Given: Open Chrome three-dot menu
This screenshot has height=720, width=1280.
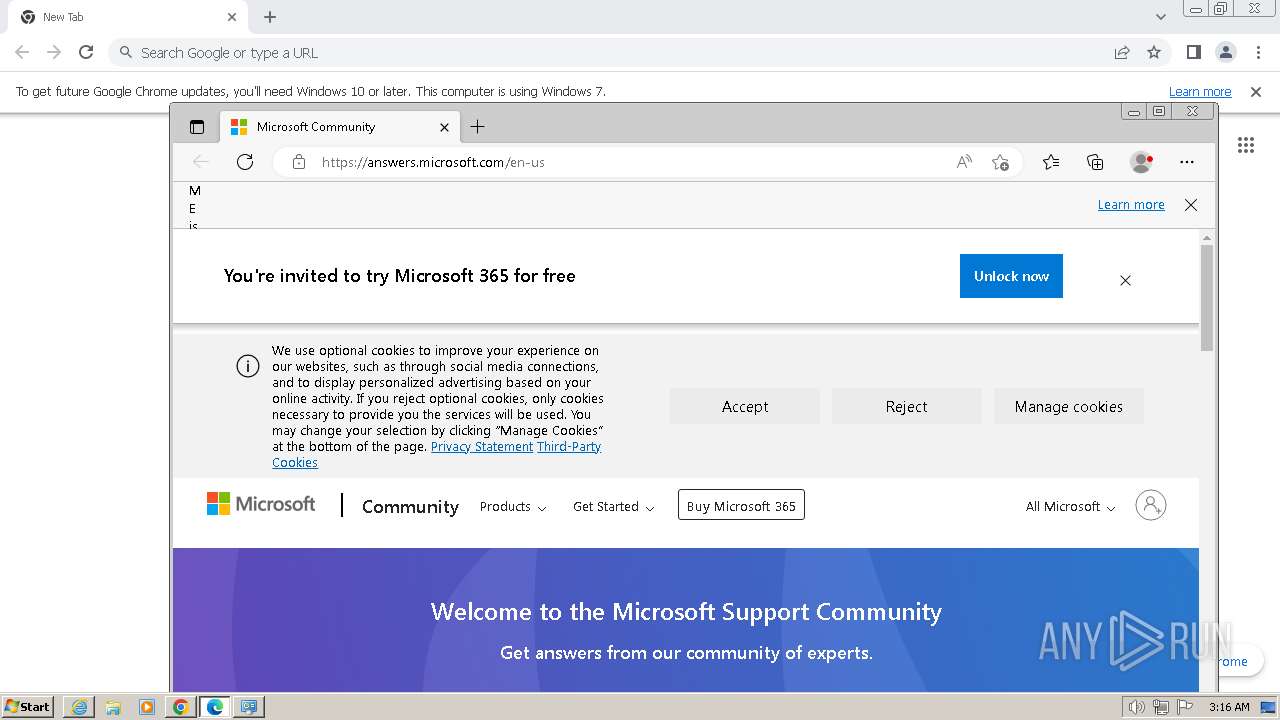Looking at the screenshot, I should tap(1258, 52).
